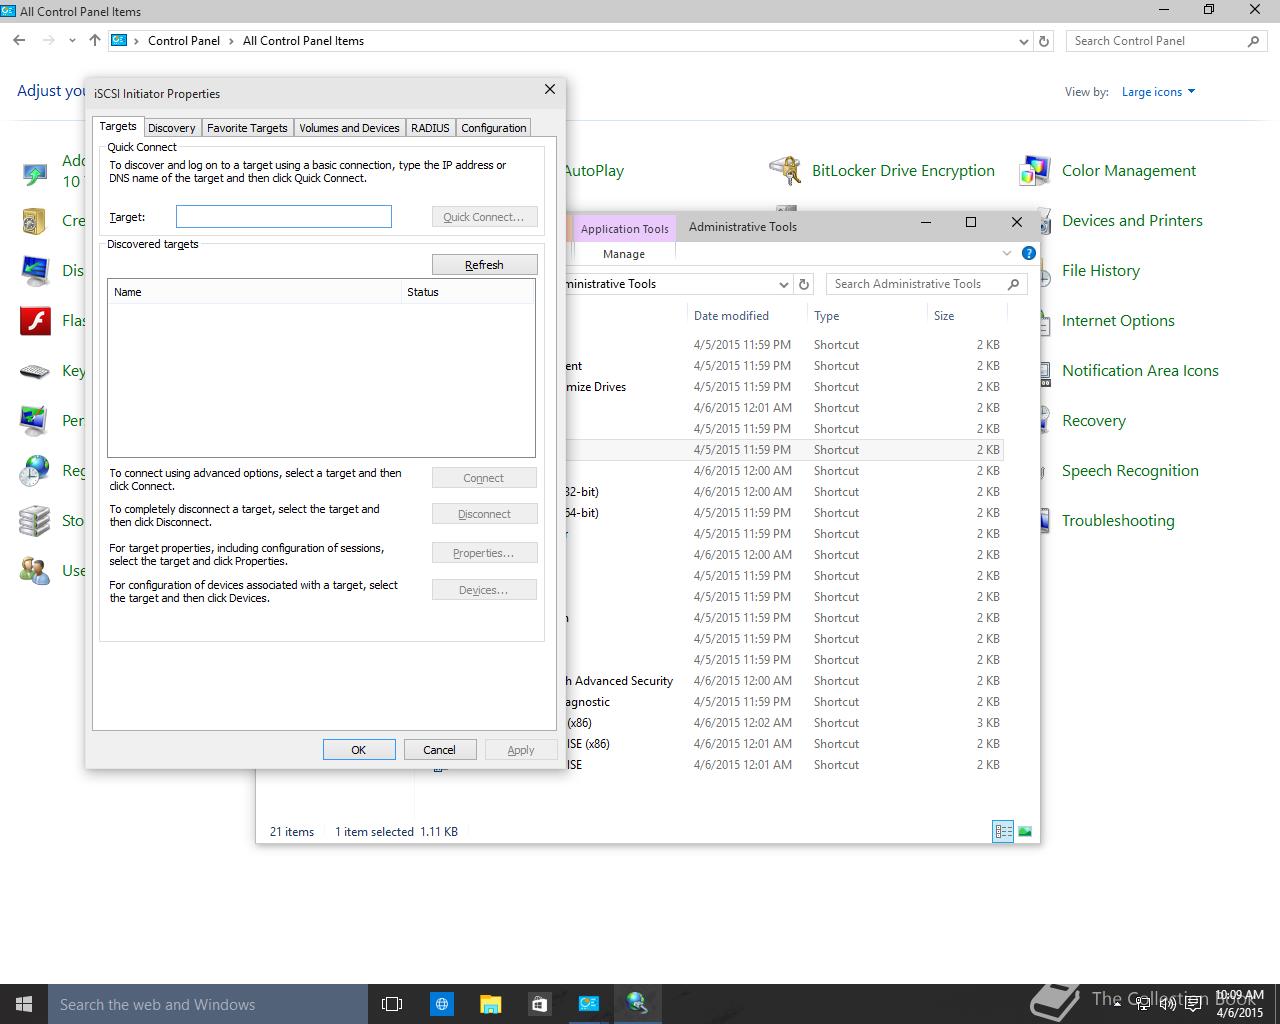1280x1024 pixels.
Task: Click the Storage Spaces drives icon
Action: (x=35, y=521)
